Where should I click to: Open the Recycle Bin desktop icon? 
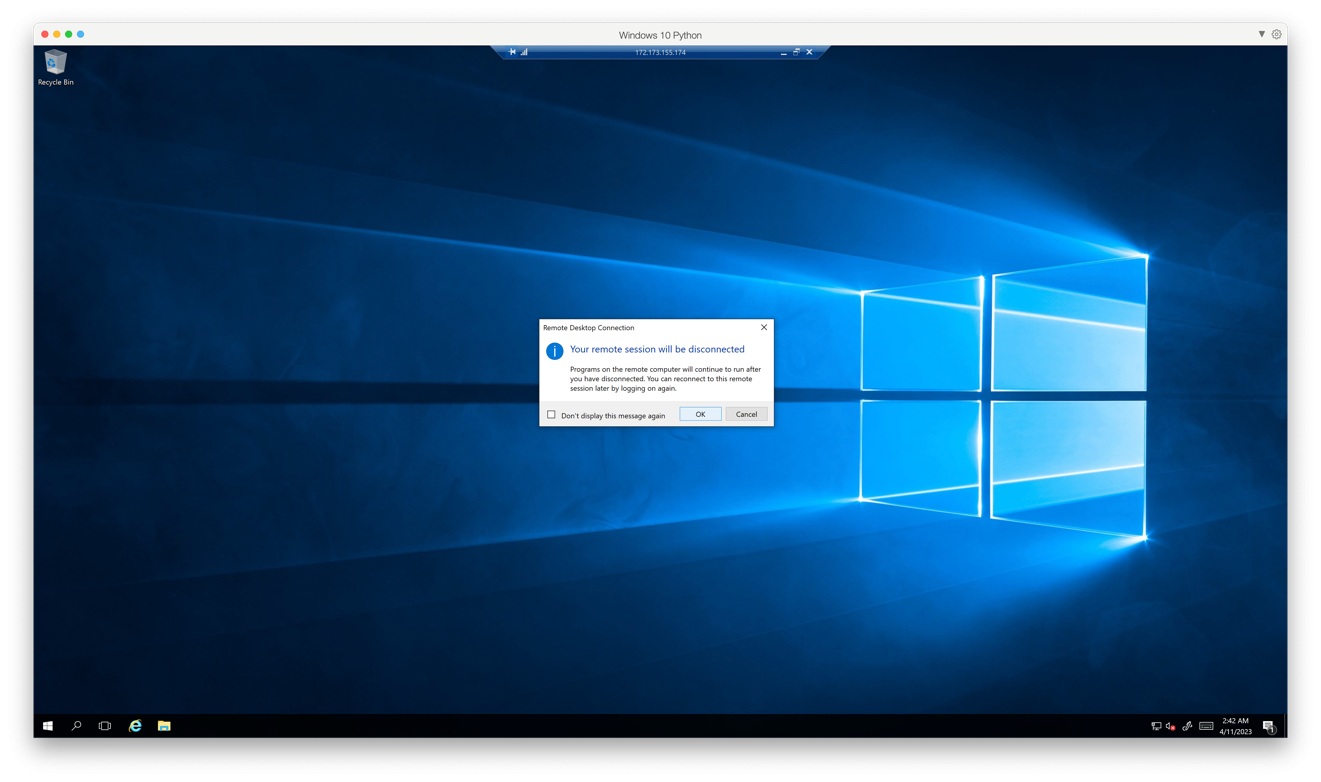55,68
